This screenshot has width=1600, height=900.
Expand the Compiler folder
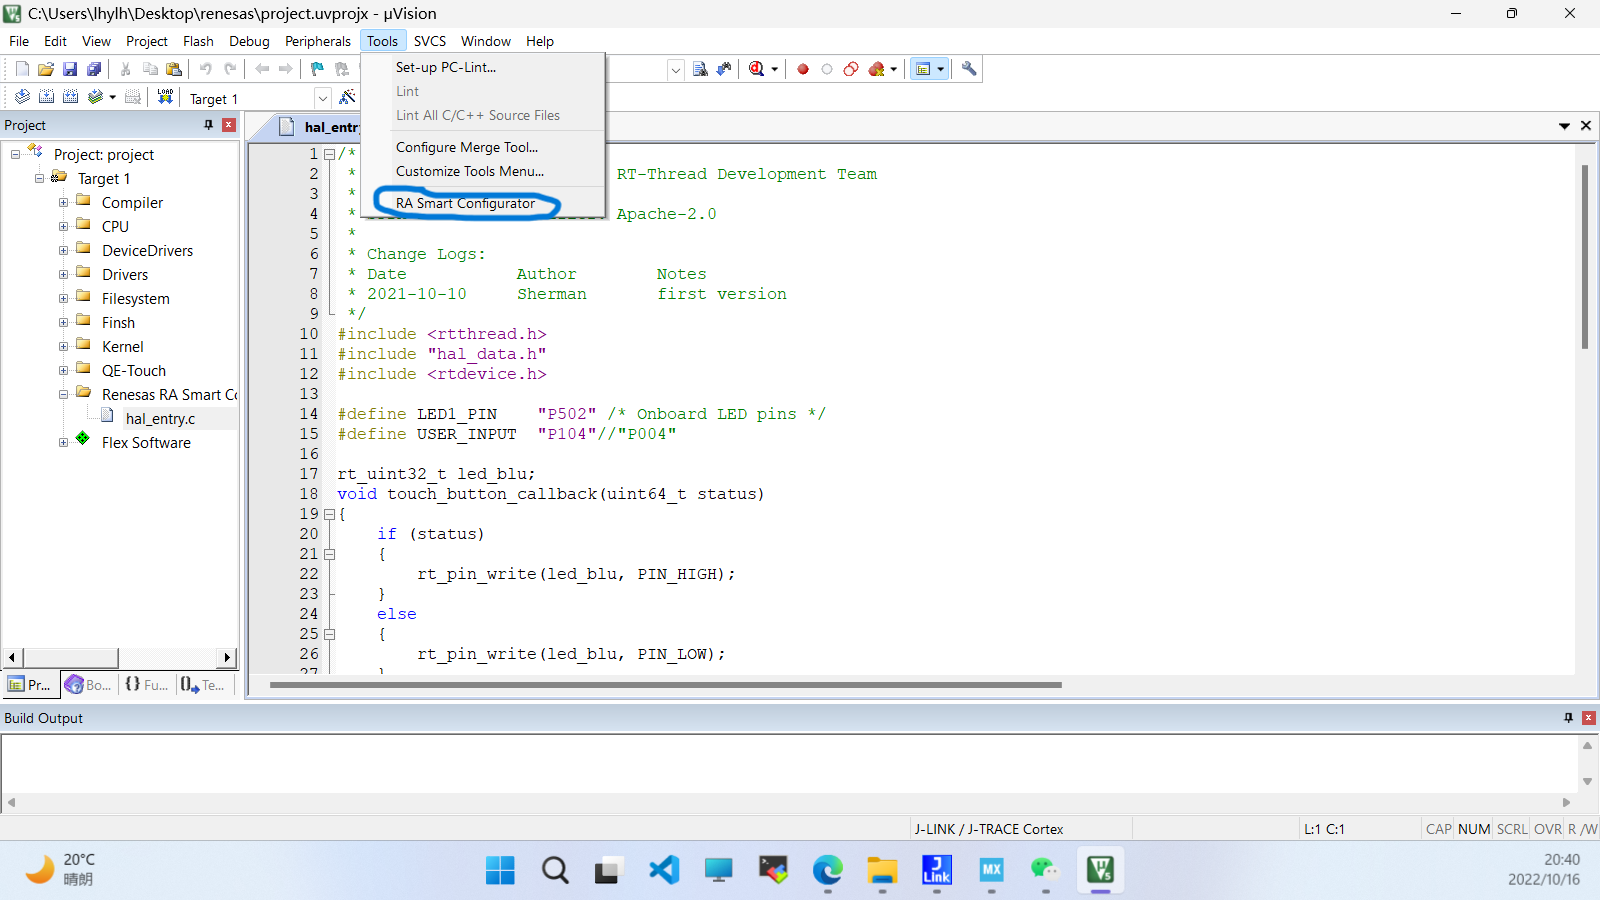point(63,202)
